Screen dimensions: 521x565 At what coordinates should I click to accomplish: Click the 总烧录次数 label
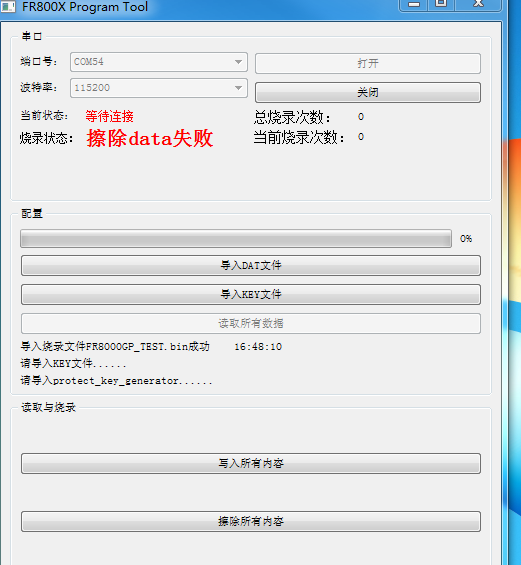(x=292, y=117)
